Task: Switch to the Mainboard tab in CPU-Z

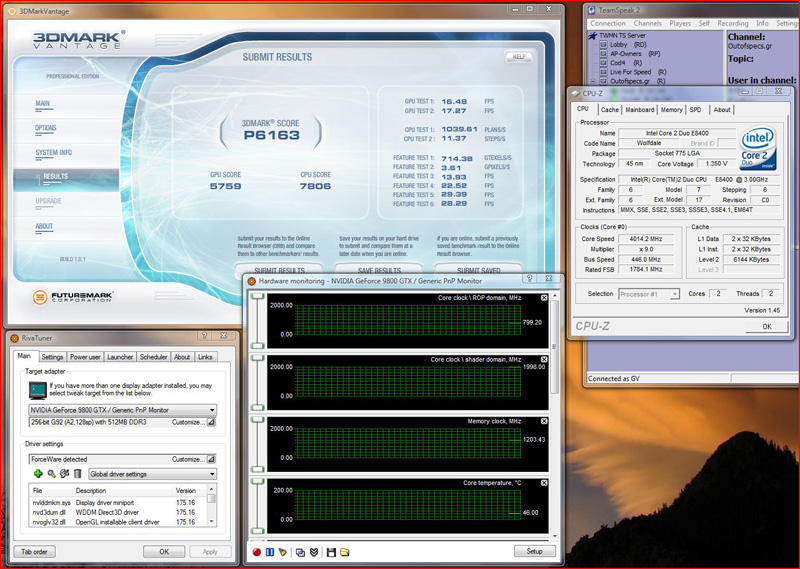Action: click(x=640, y=110)
